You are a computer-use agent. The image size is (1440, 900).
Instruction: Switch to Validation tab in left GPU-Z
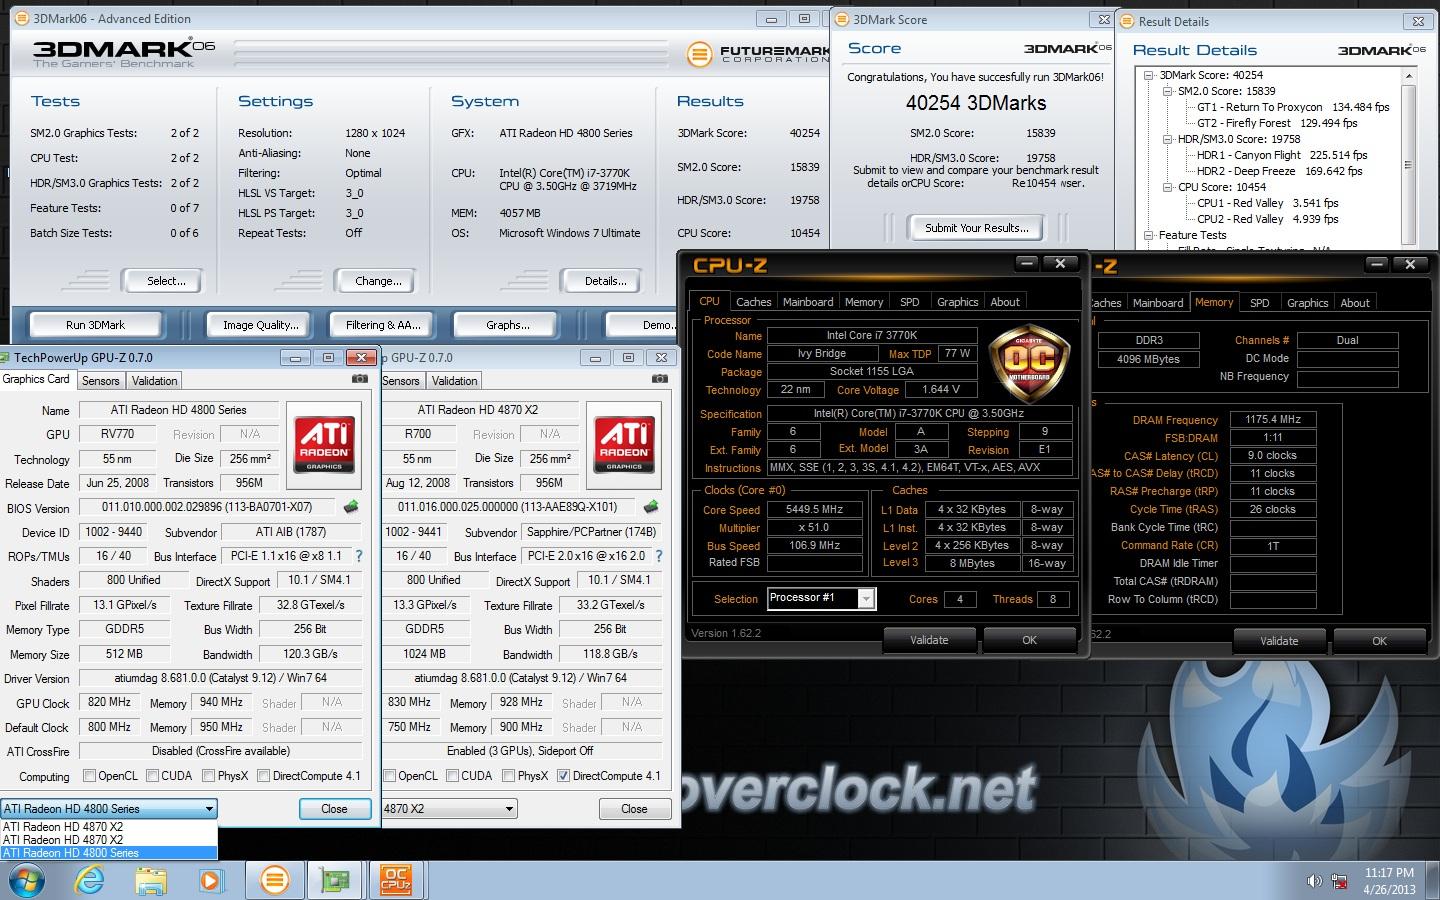[155, 380]
